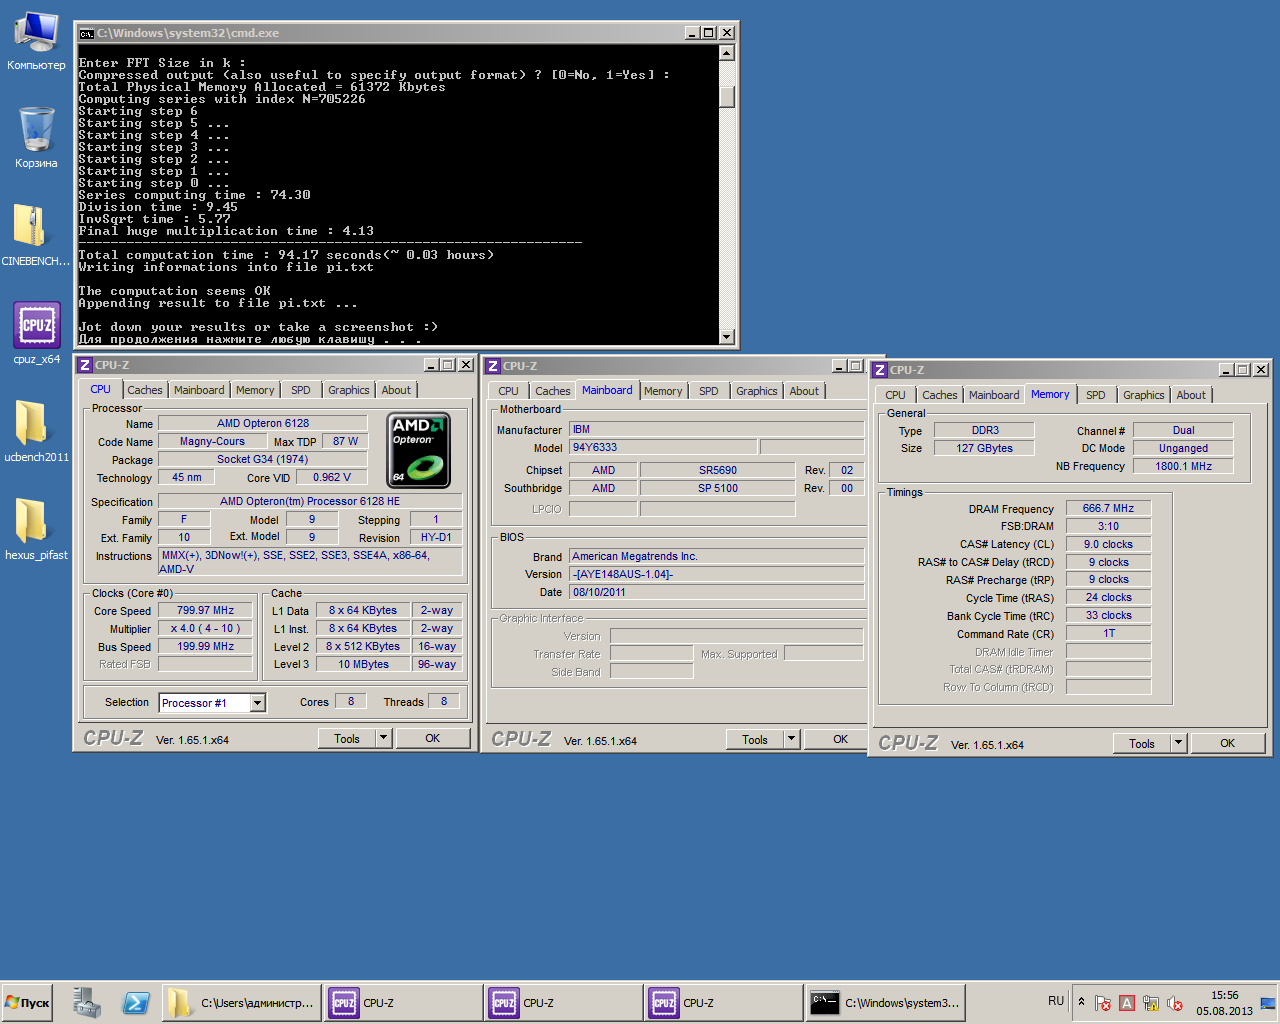Open the Корзина recycle bin icon
The image size is (1280, 1024).
click(36, 138)
